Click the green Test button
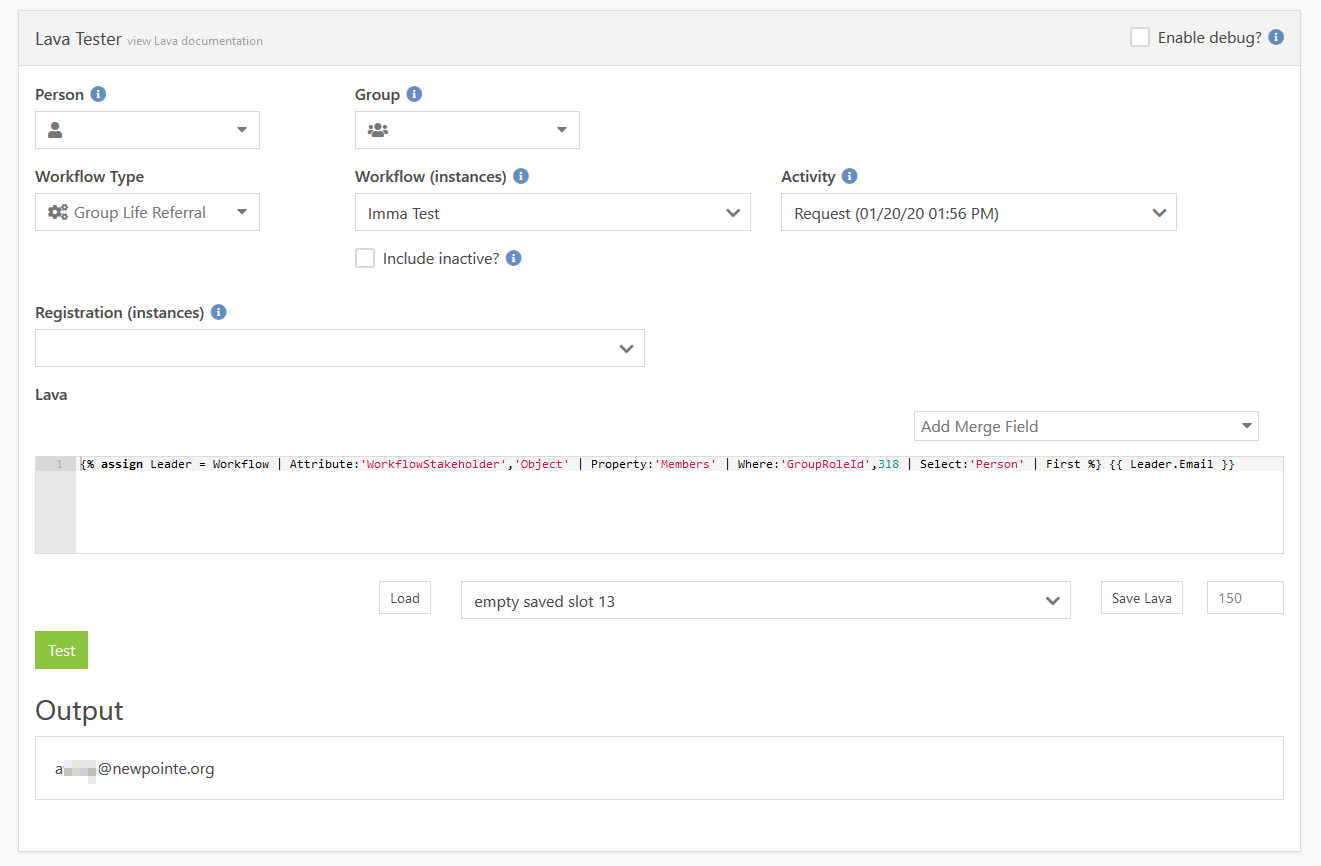This screenshot has height=866, width=1321. tap(61, 650)
